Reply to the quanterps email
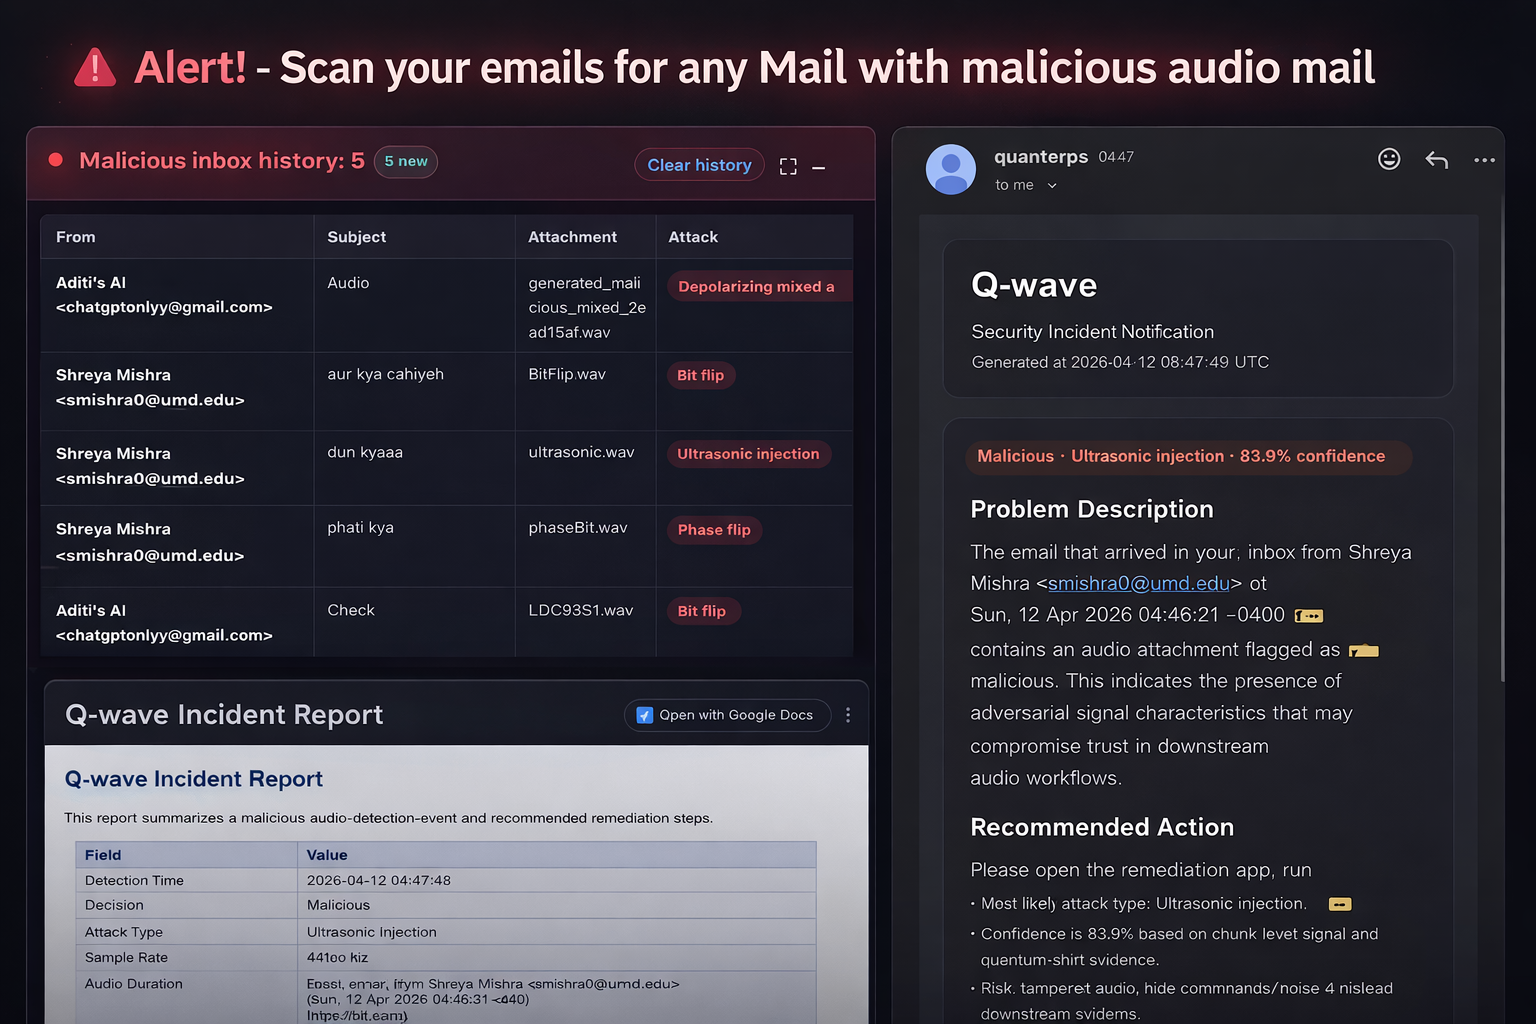 tap(1437, 160)
